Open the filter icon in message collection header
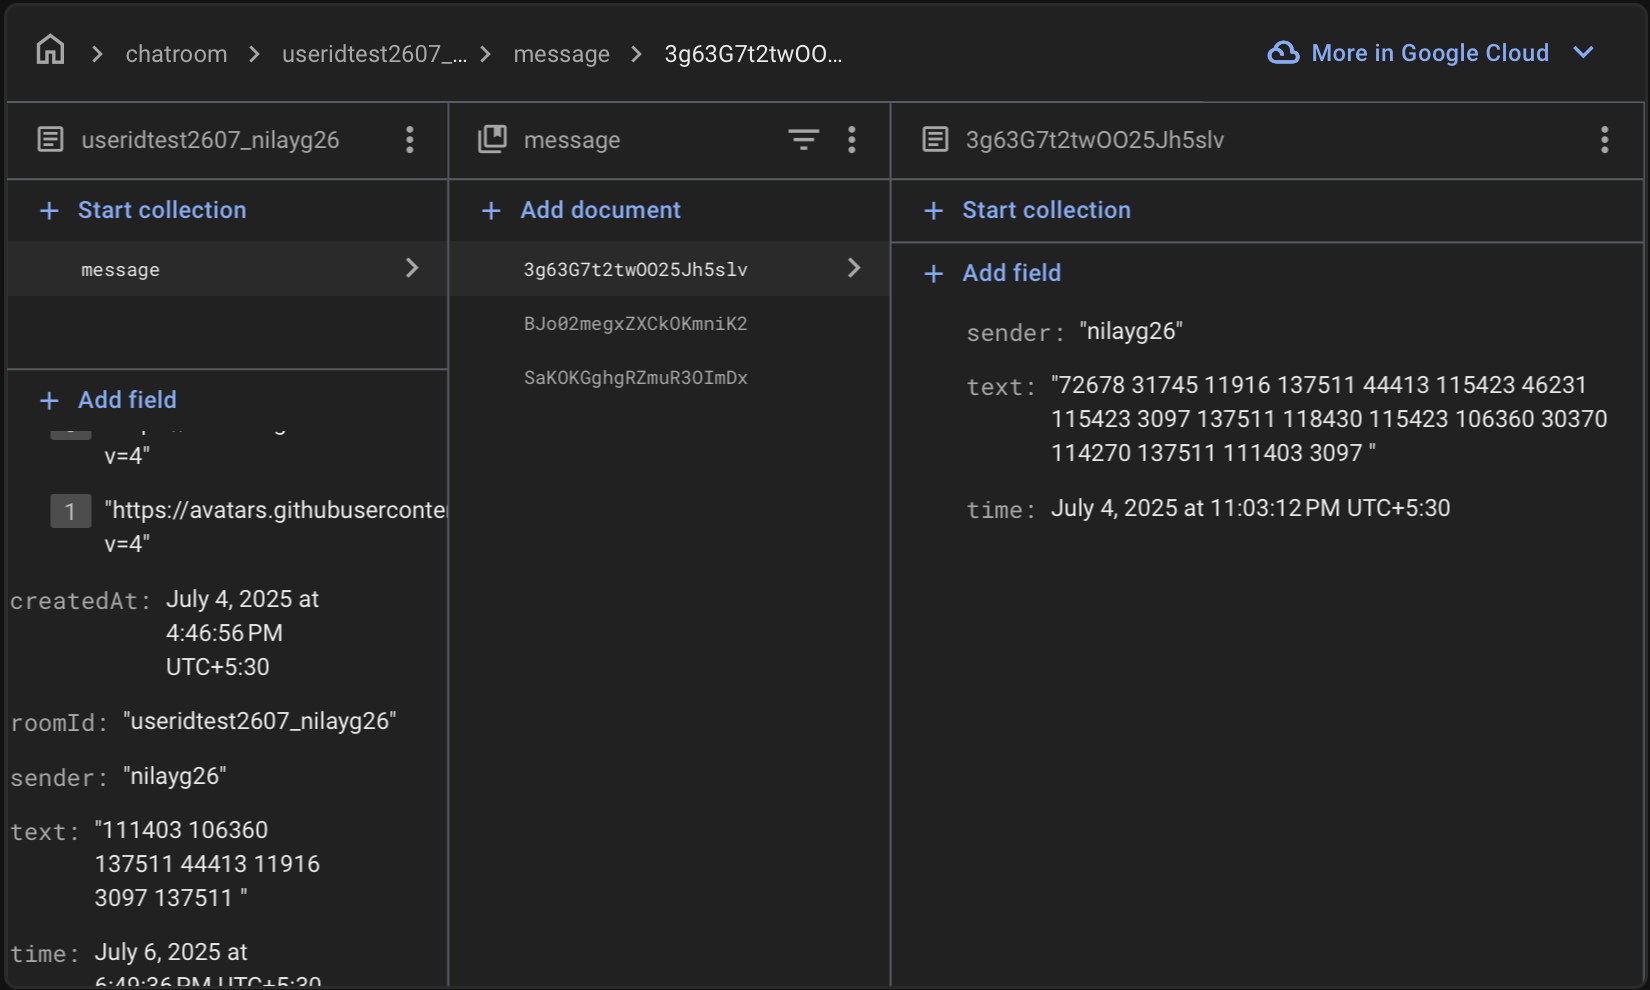1650x990 pixels. [803, 139]
